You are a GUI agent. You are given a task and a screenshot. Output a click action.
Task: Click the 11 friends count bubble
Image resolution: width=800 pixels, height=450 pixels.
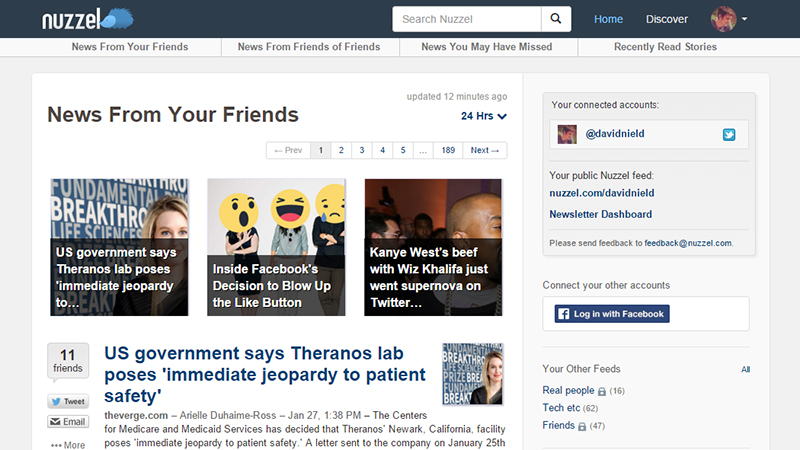point(68,361)
